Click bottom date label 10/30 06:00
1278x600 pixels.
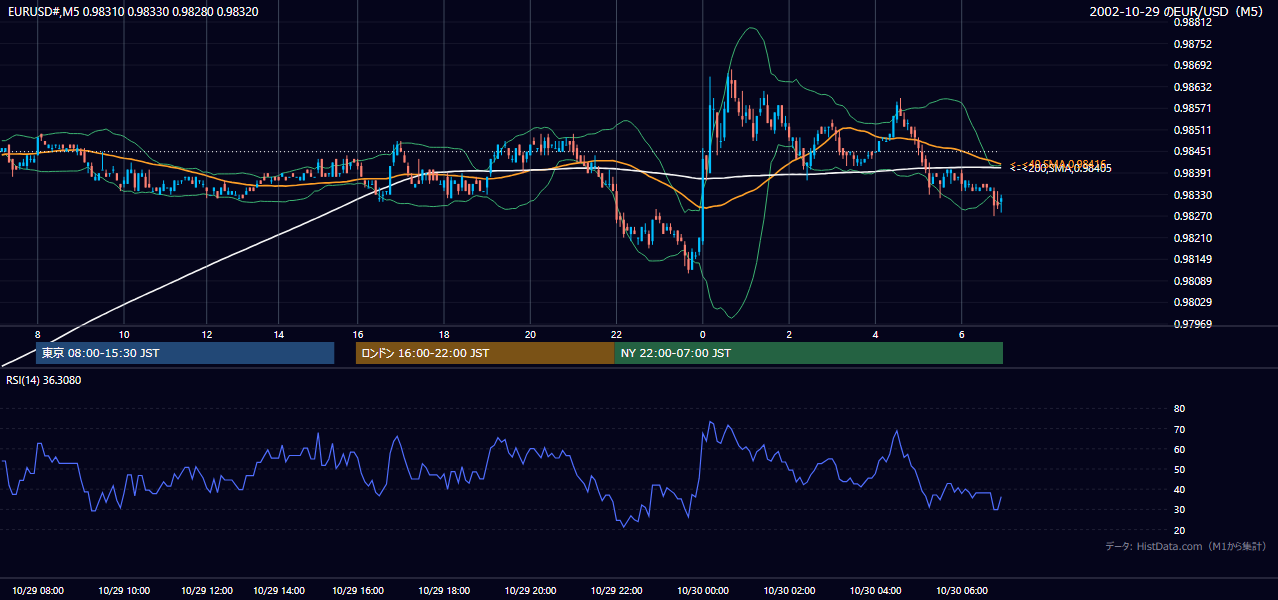pyautogui.click(x=961, y=591)
